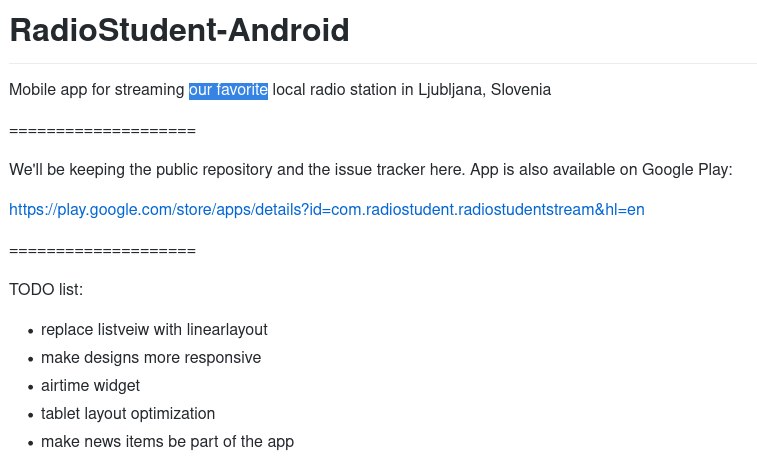The image size is (757, 475).
Task: Click the 'airtime widget' list item
Action: (90, 386)
